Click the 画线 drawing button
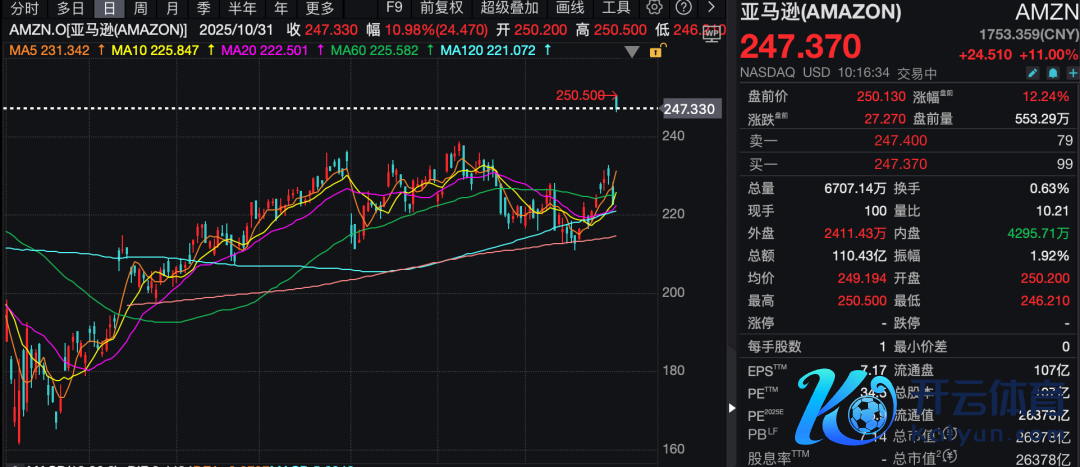This screenshot has height=467, width=1080. (x=569, y=8)
